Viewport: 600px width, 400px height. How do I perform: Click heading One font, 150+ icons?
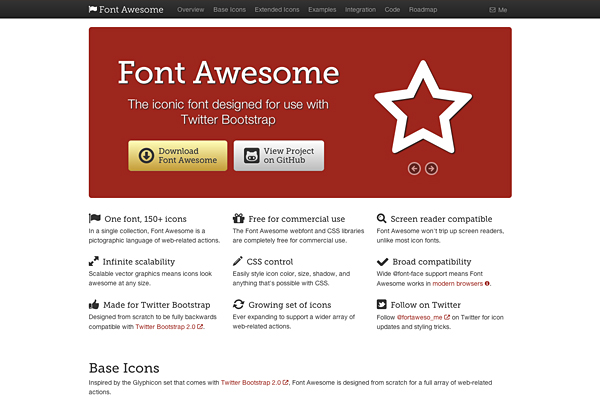(145, 219)
